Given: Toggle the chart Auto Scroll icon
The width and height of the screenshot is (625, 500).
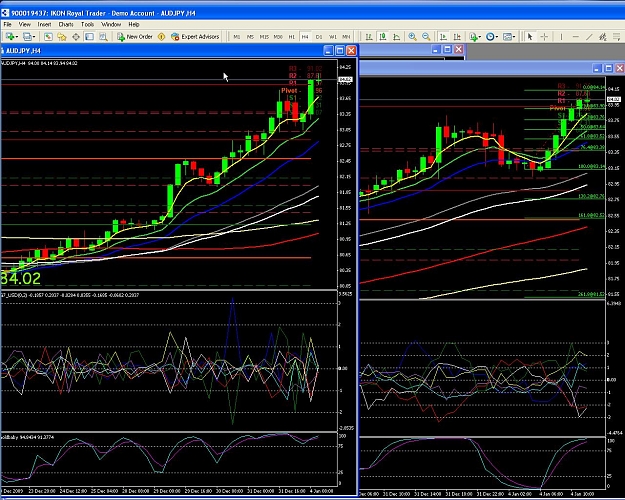Looking at the screenshot, I should (443, 37).
